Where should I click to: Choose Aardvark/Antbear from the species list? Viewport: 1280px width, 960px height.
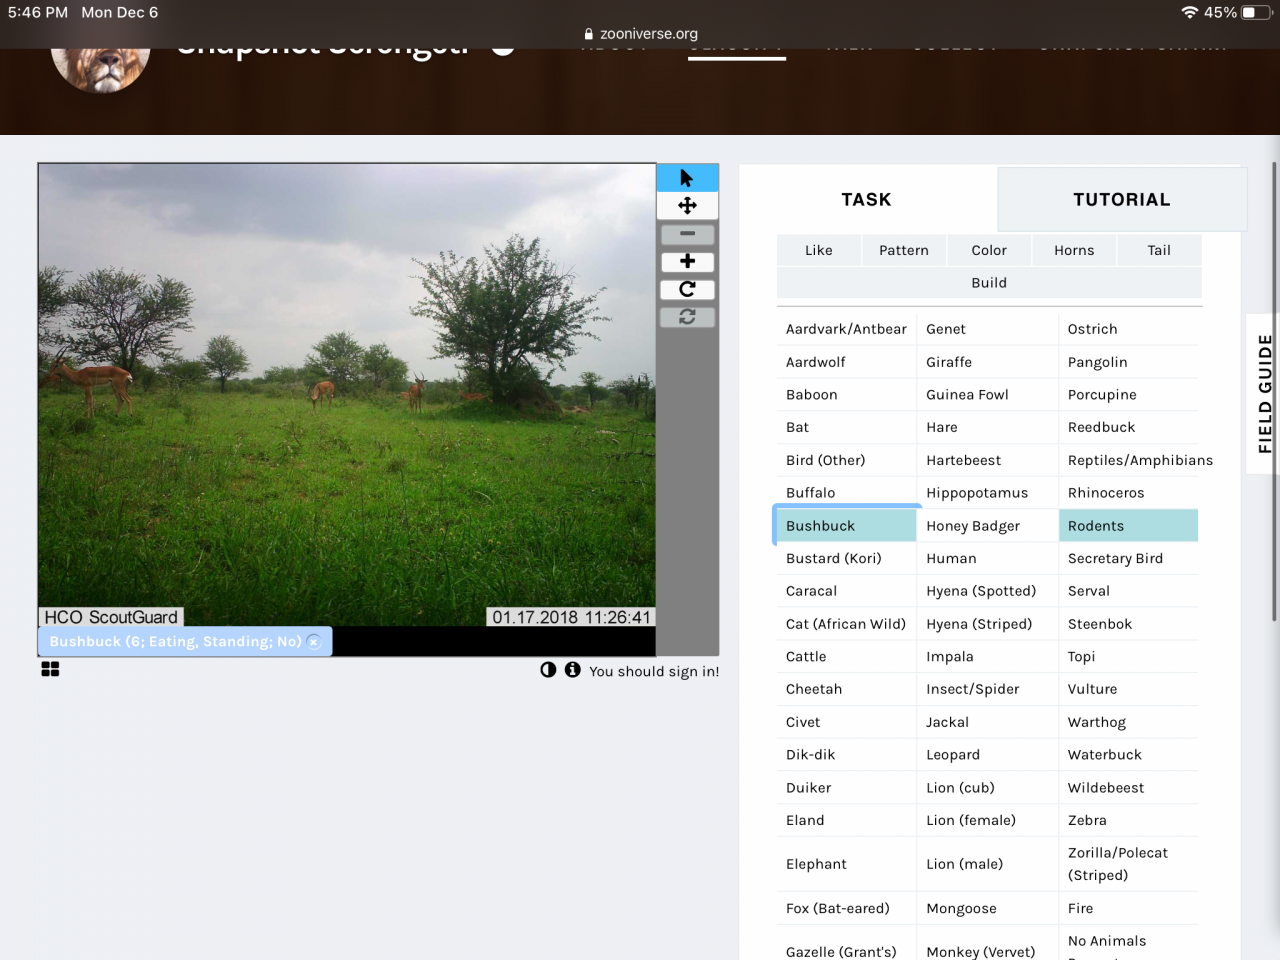846,329
